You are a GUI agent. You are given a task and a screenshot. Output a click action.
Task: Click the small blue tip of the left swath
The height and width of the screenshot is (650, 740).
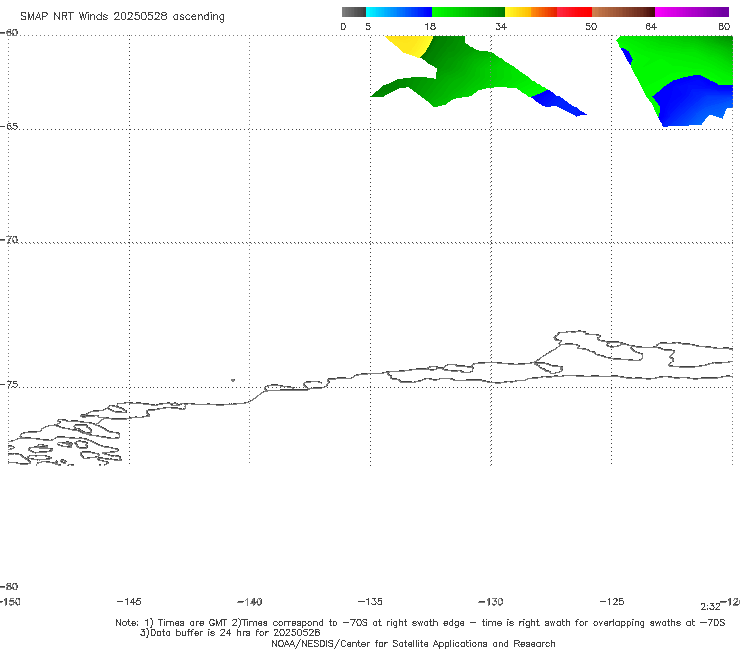point(557,103)
